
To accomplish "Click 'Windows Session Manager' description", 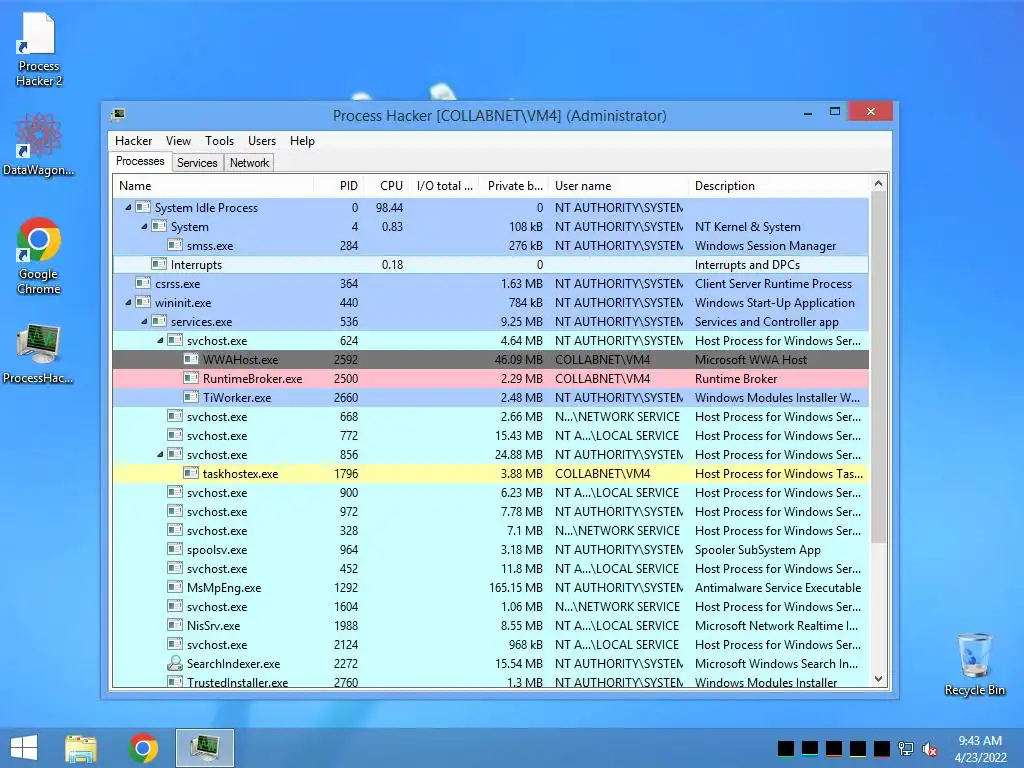I will pos(765,246).
